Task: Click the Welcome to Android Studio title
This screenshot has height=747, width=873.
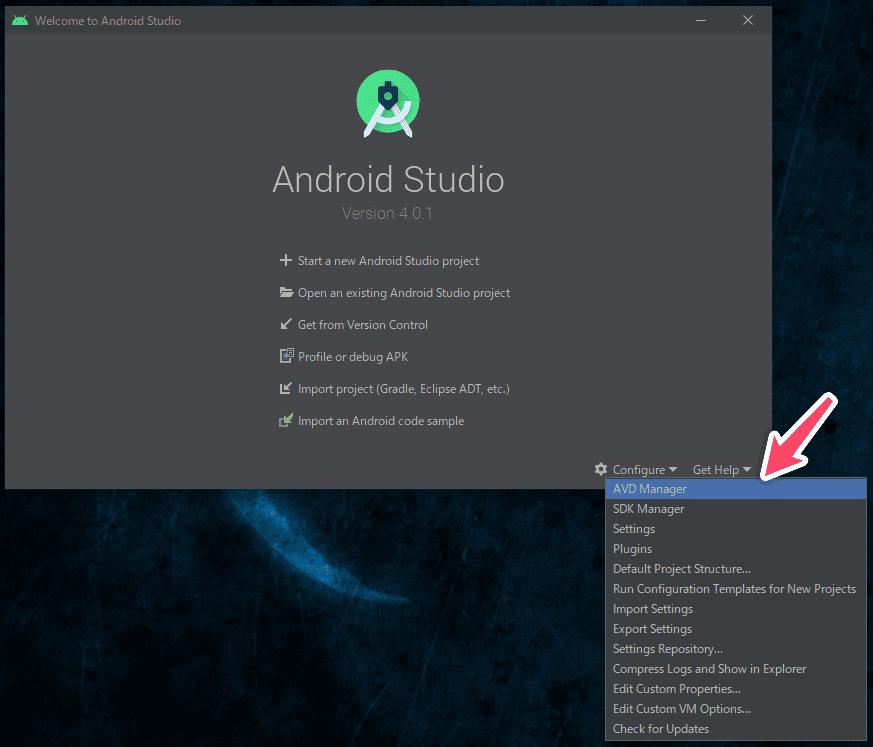Action: tap(108, 21)
